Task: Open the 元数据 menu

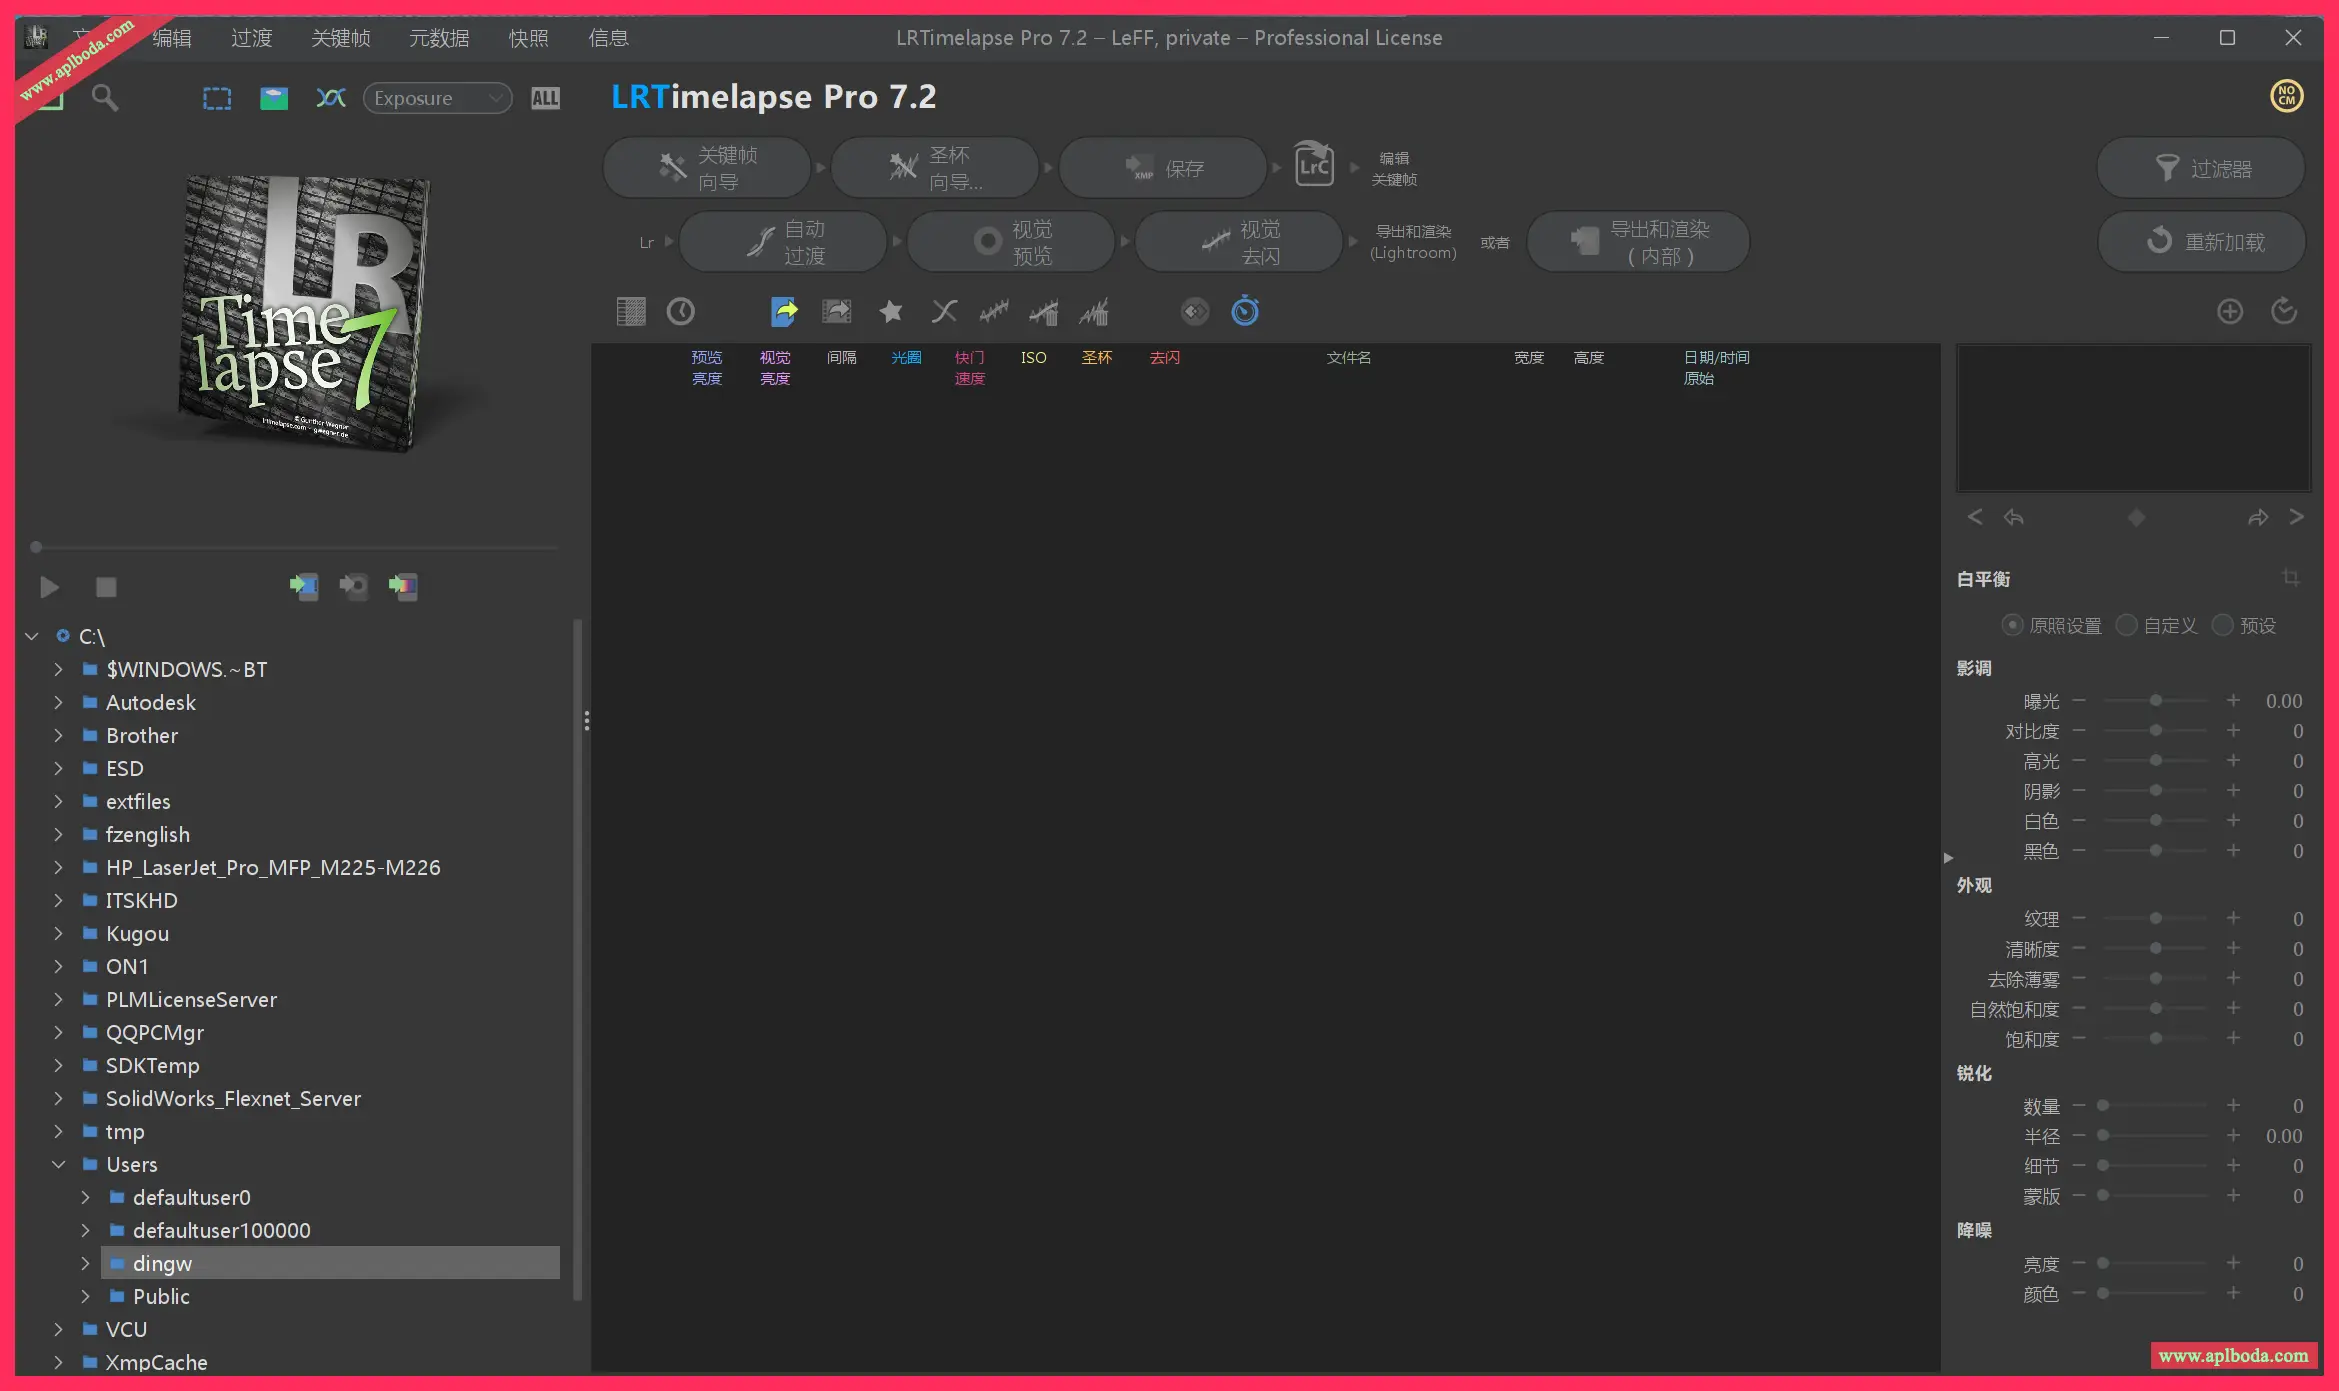Action: pyautogui.click(x=439, y=38)
